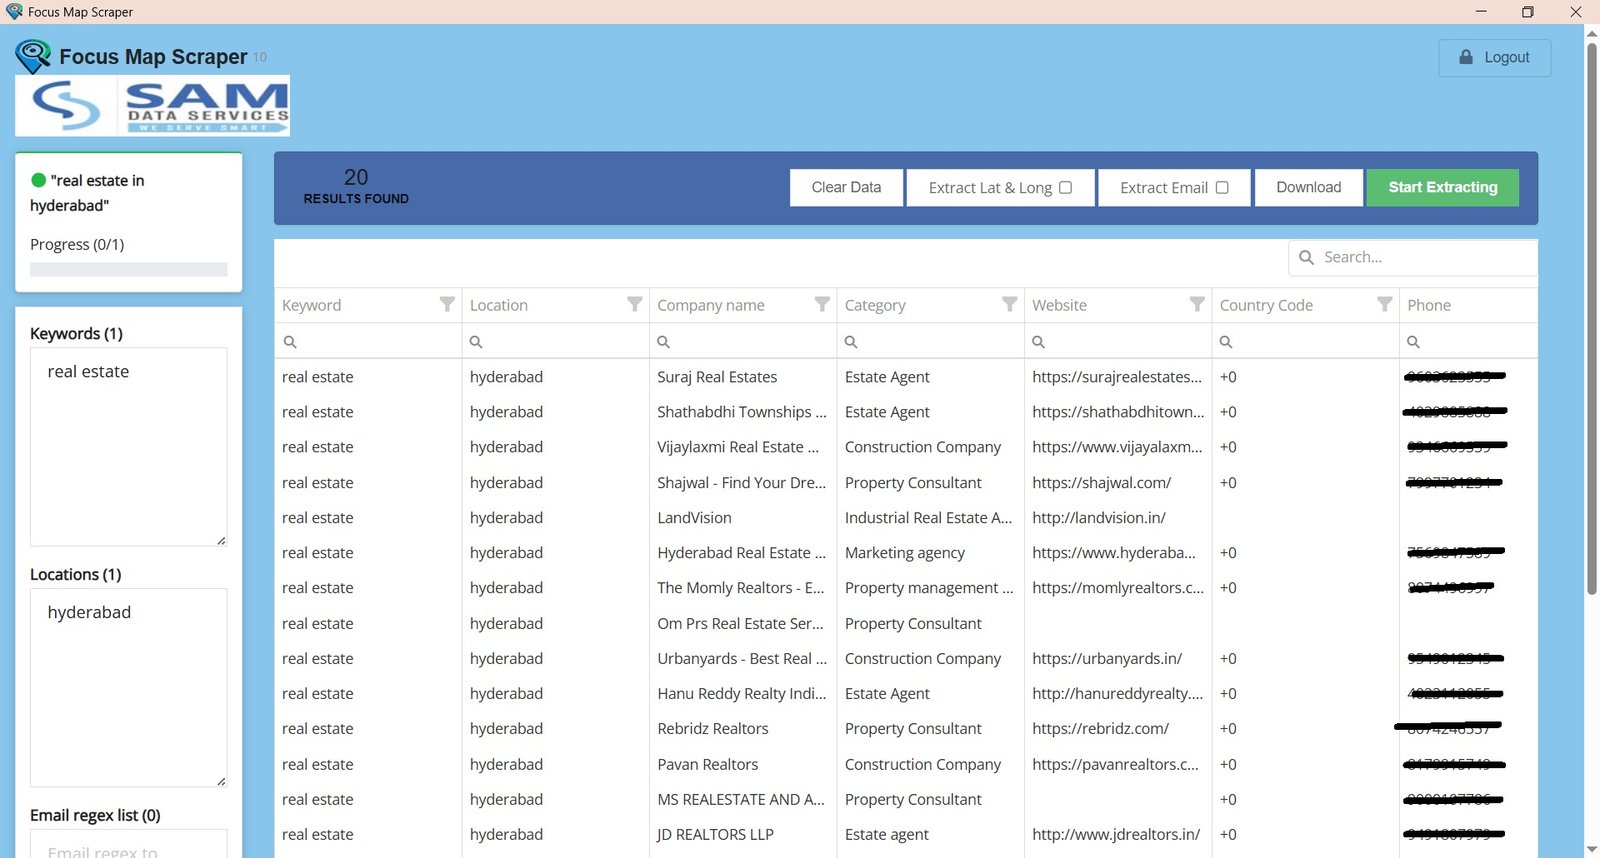Click the Clear Data button
Screen dimensions: 1600x858
coord(846,187)
